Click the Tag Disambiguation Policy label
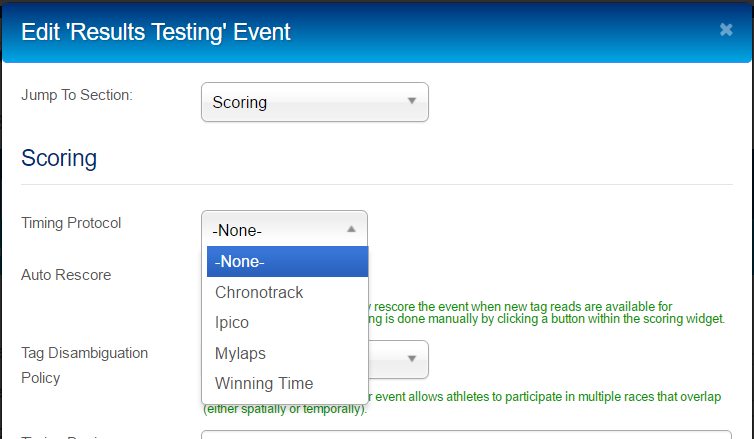This screenshot has height=439, width=754. click(85, 365)
